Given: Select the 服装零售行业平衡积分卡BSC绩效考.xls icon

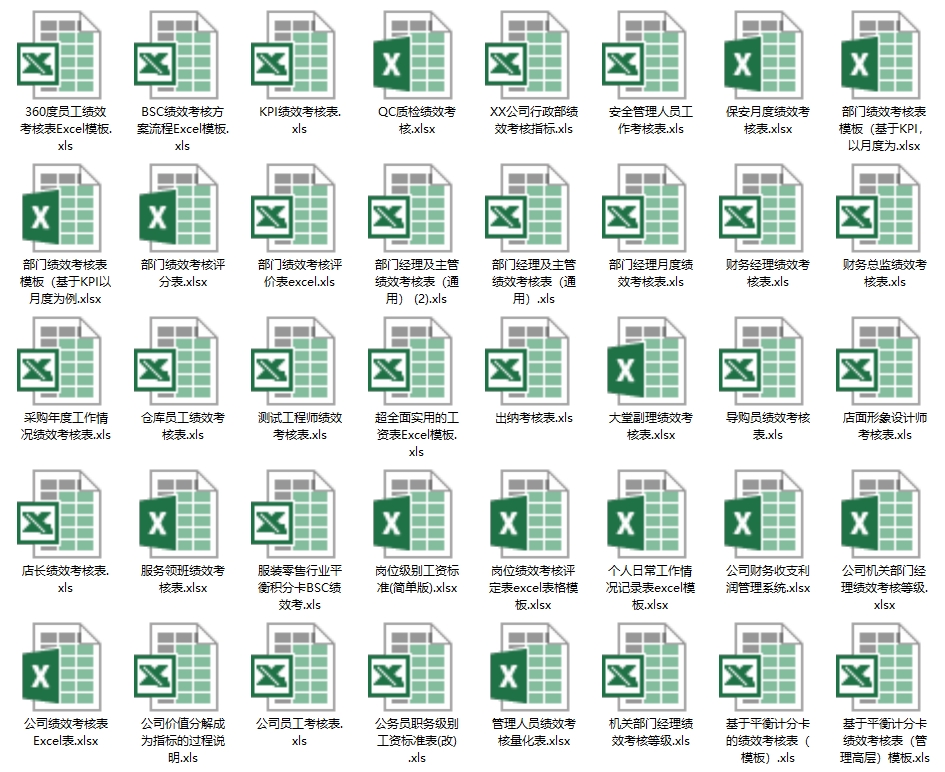Looking at the screenshot, I should [x=293, y=513].
